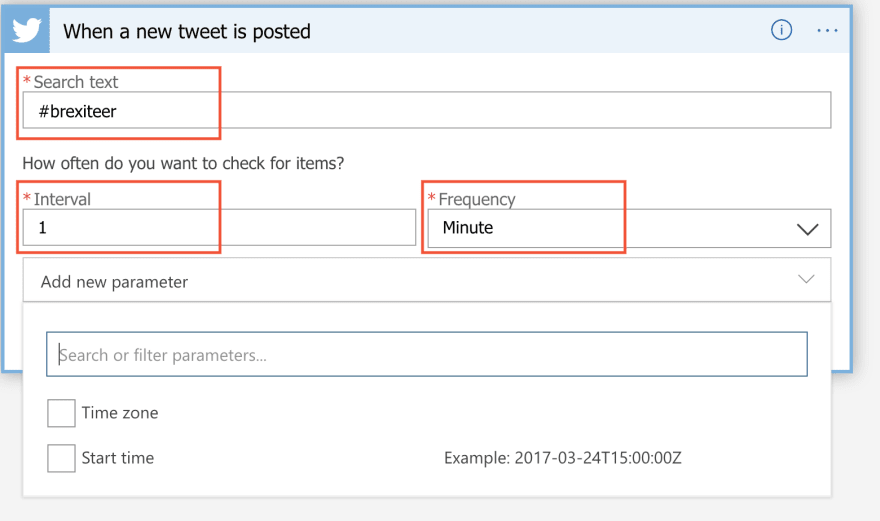The image size is (880, 521).
Task: Focus the Search text field with #brexiteer
Action: (x=427, y=110)
